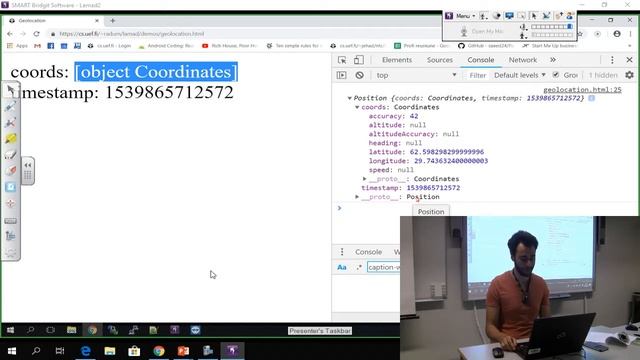The height and width of the screenshot is (360, 640).
Task: Reload the geolocation page
Action: click(37, 34)
